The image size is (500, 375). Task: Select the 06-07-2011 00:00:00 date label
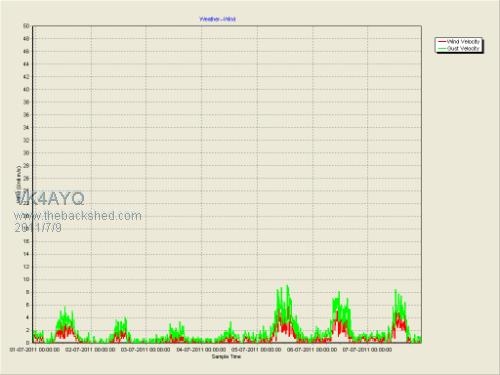point(312,350)
